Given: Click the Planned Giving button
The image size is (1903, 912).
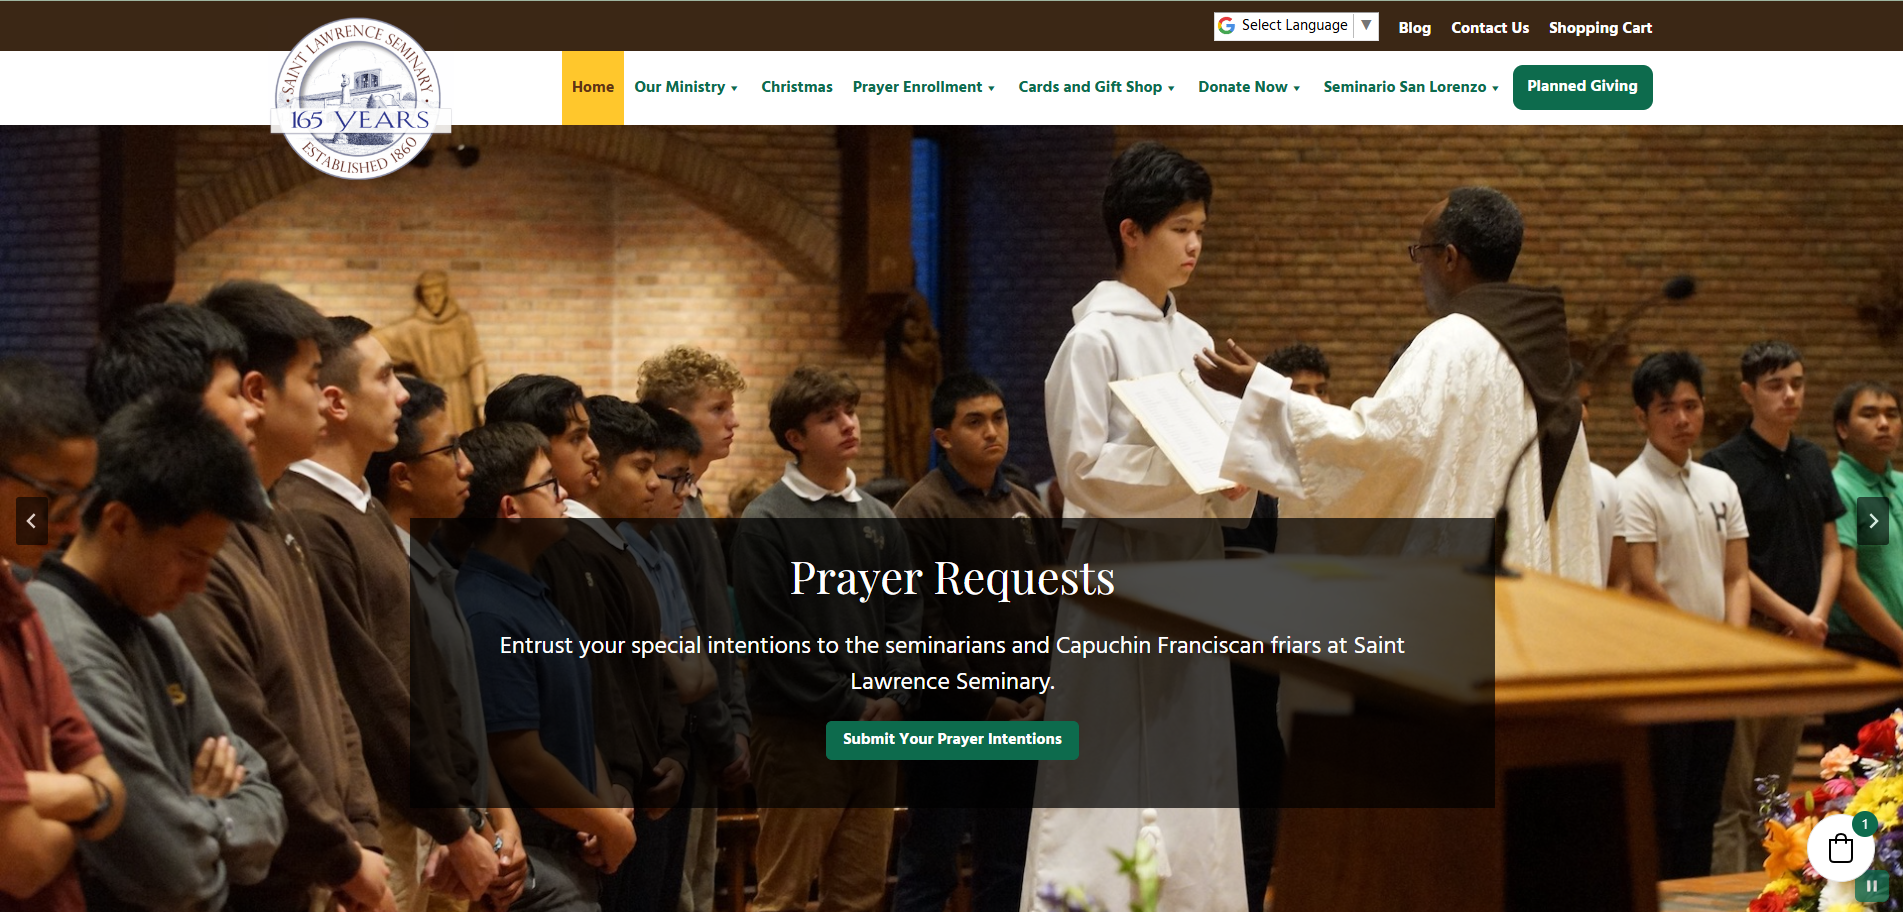Looking at the screenshot, I should (1582, 87).
